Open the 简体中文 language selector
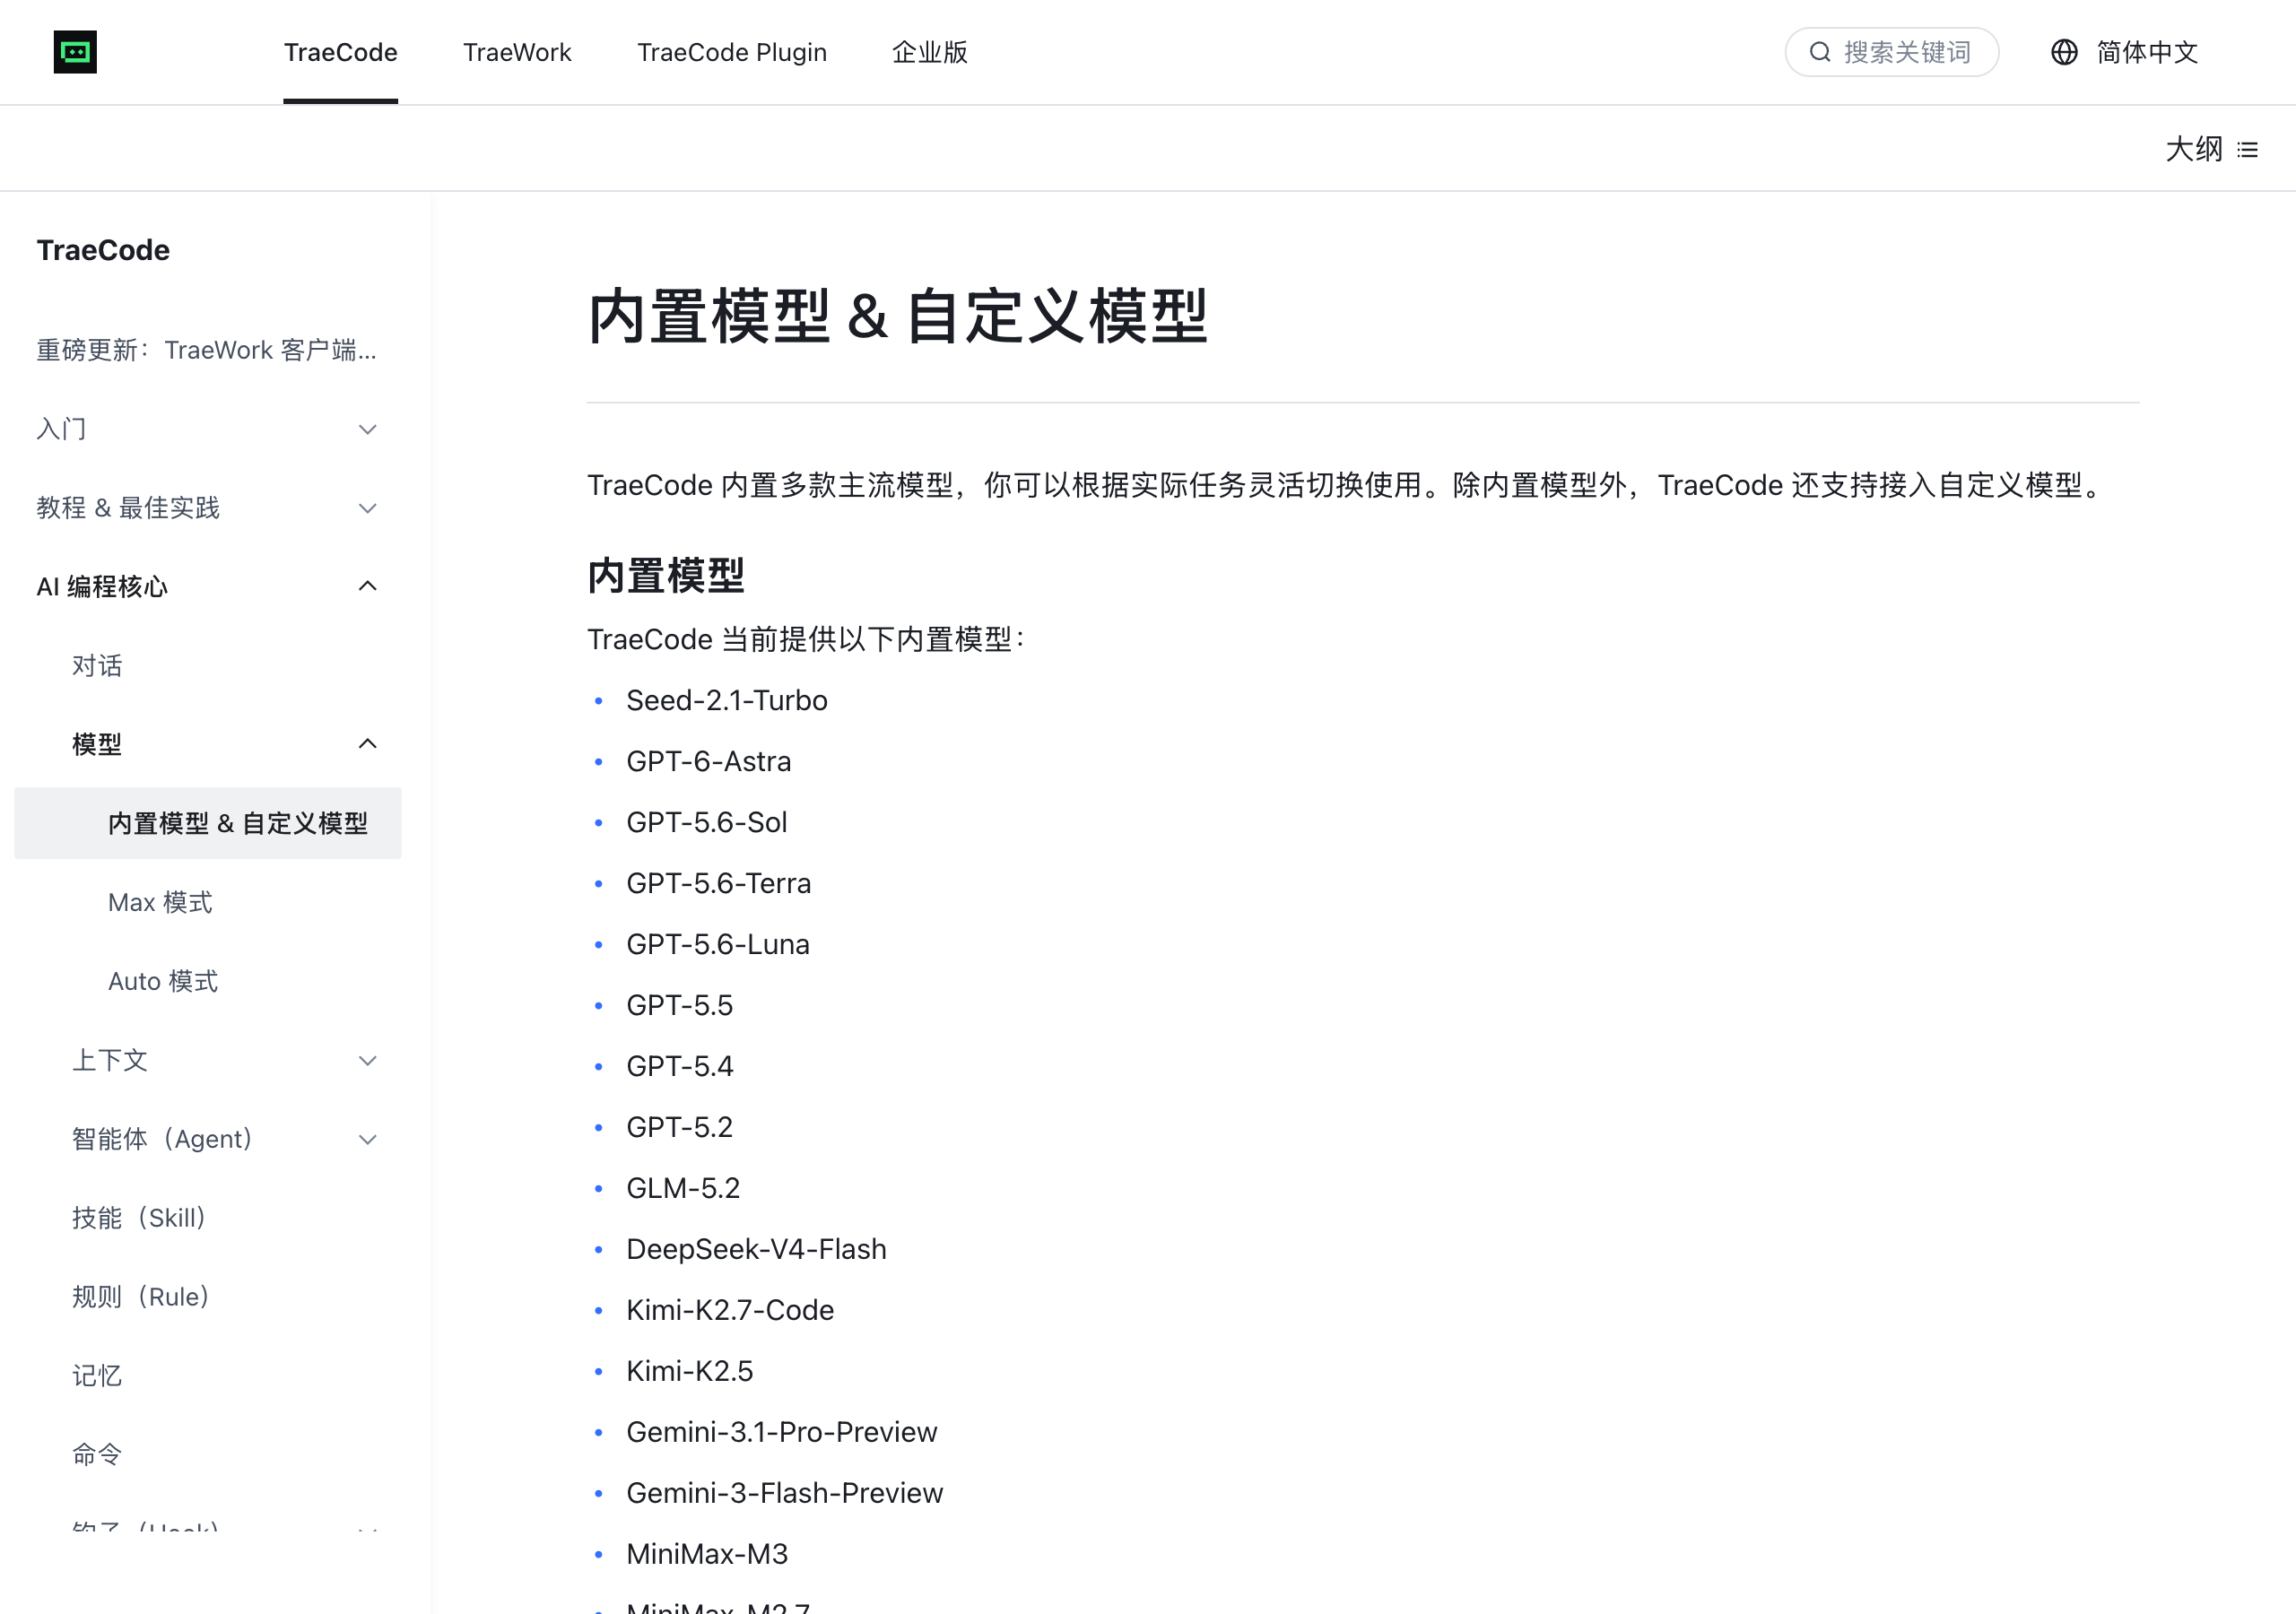The height and width of the screenshot is (1614, 2296). (x=2147, y=52)
